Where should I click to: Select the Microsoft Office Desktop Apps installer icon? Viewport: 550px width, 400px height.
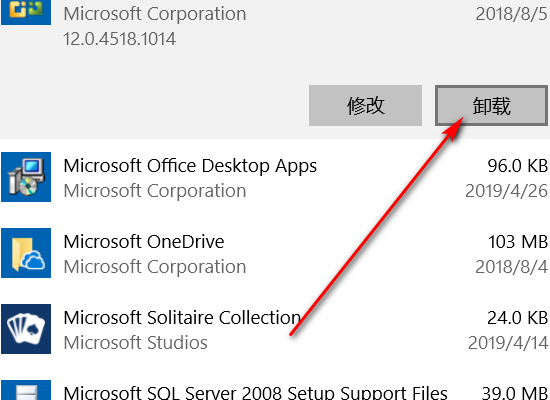(x=26, y=177)
